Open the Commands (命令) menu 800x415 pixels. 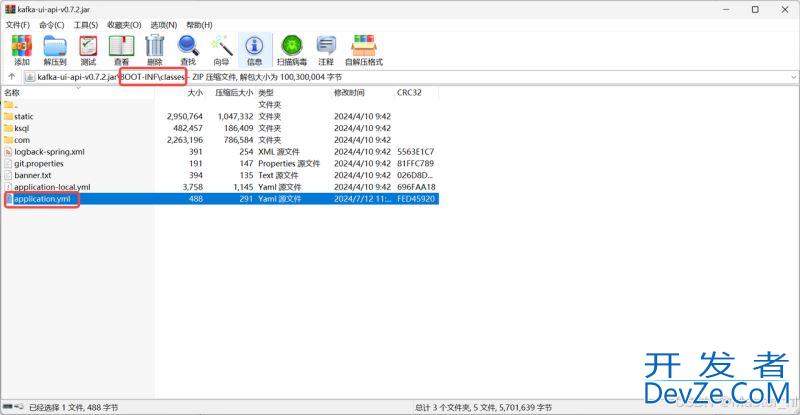point(52,25)
